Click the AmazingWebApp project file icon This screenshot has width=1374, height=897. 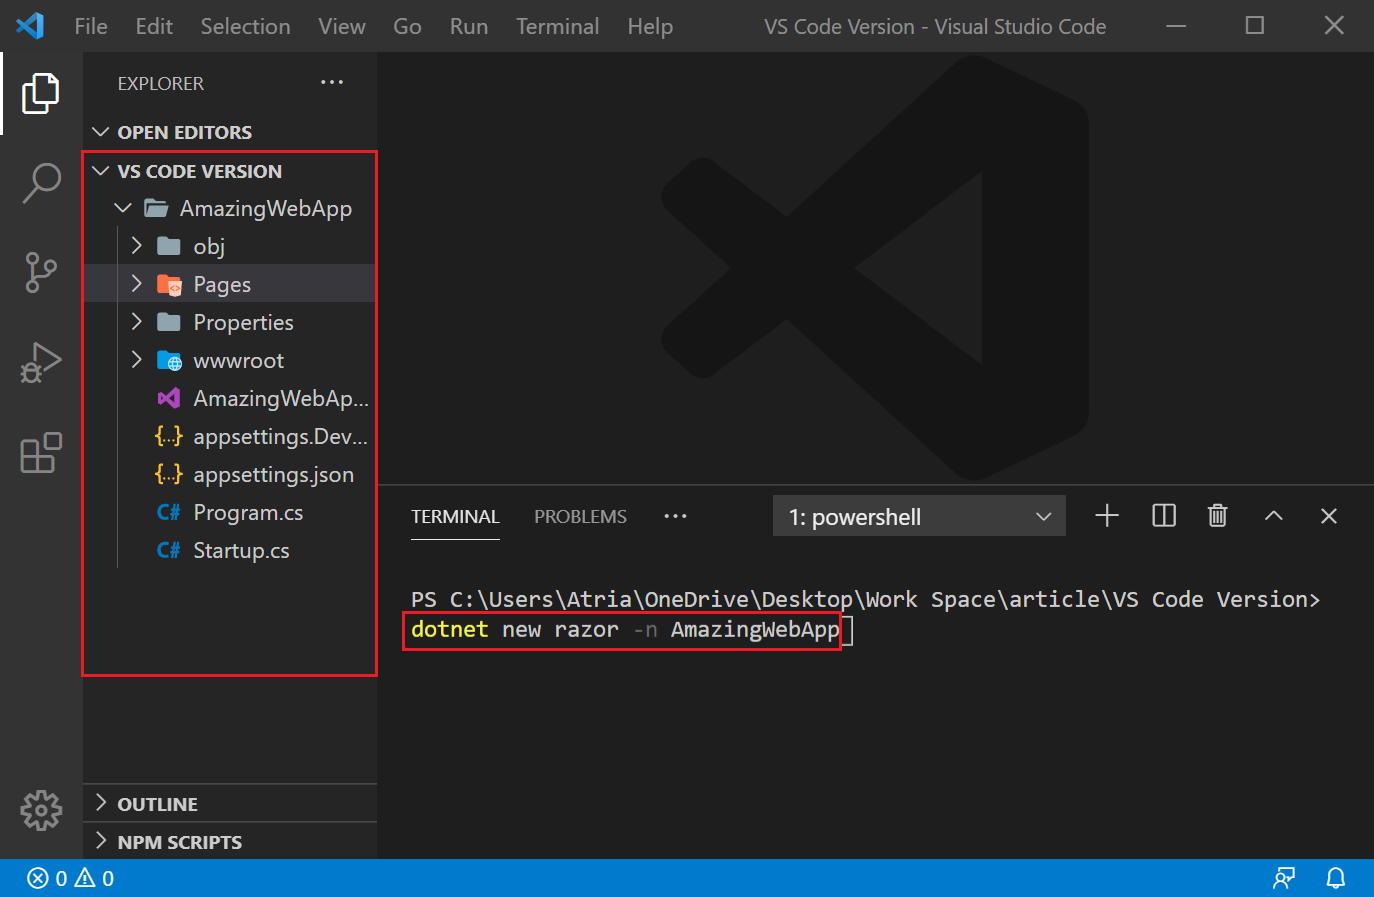[169, 398]
